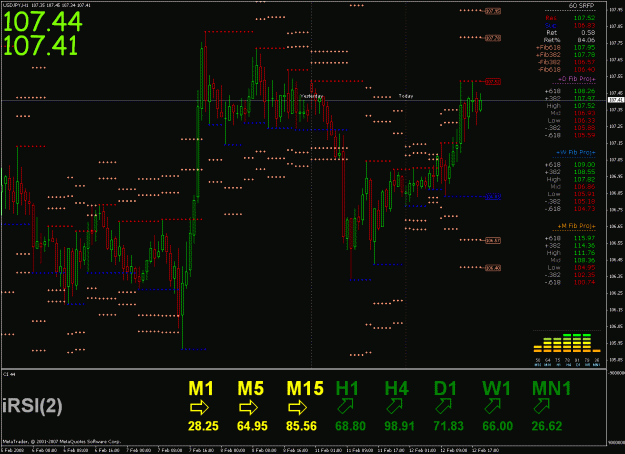Click the yellow sideways arrow under M1

pyautogui.click(x=199, y=407)
